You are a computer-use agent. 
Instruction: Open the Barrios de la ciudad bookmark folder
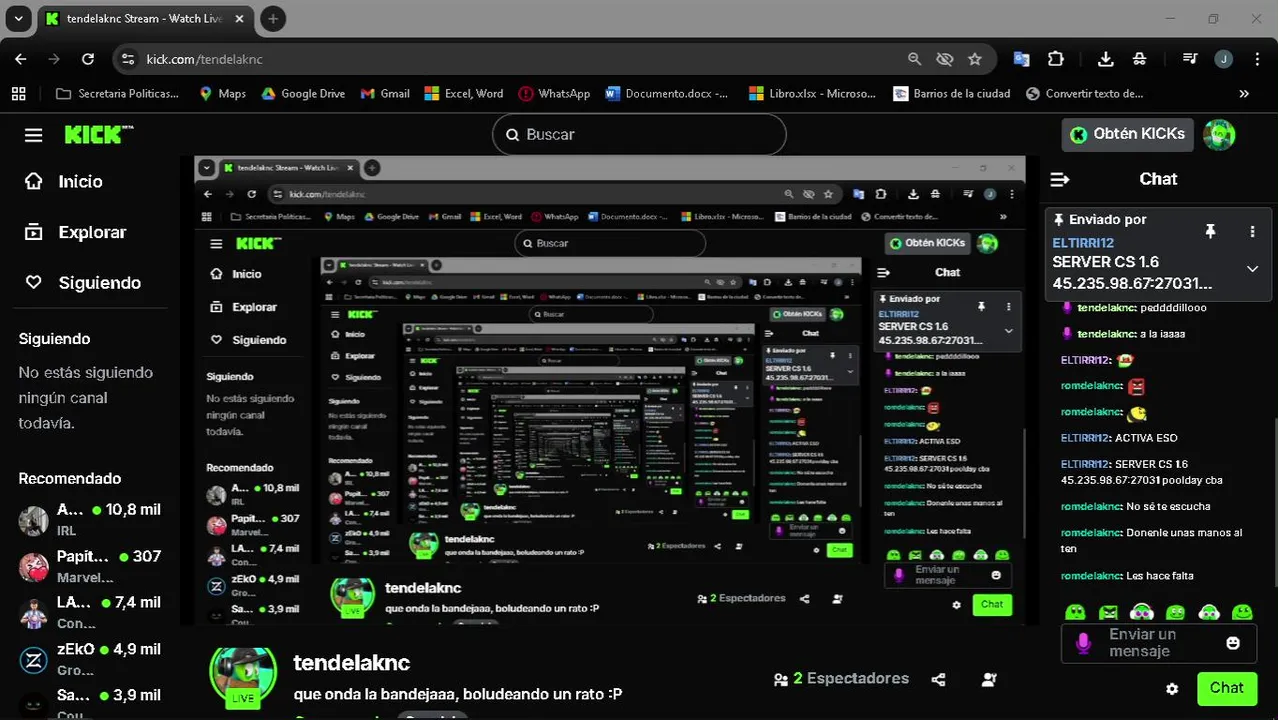tap(950, 93)
